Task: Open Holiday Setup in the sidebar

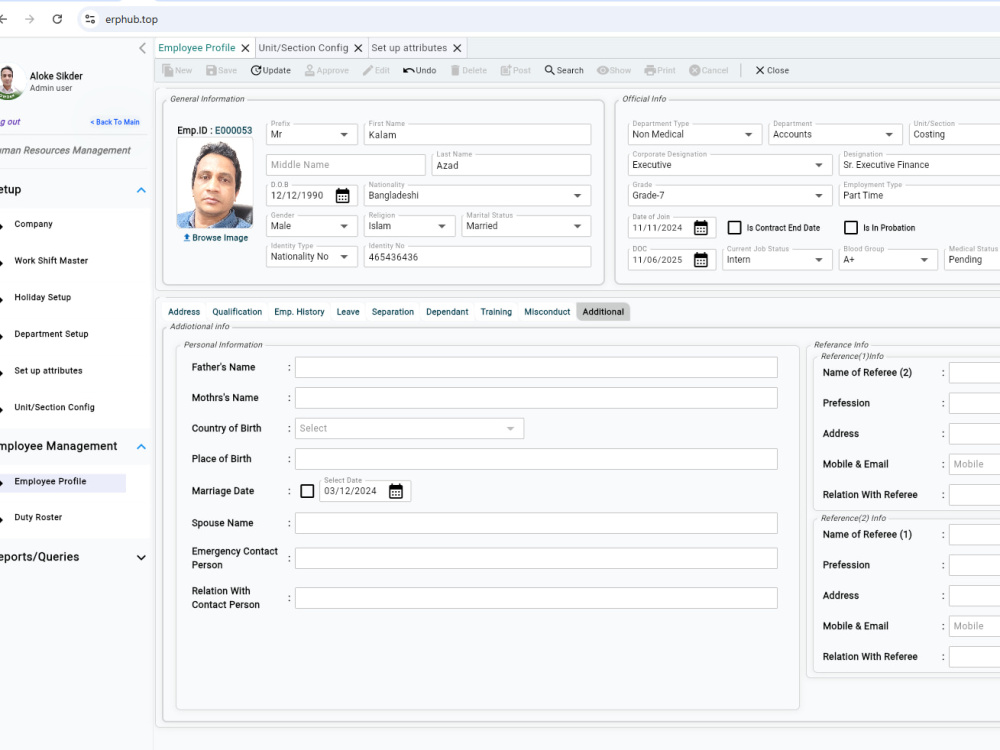Action: click(x=43, y=297)
